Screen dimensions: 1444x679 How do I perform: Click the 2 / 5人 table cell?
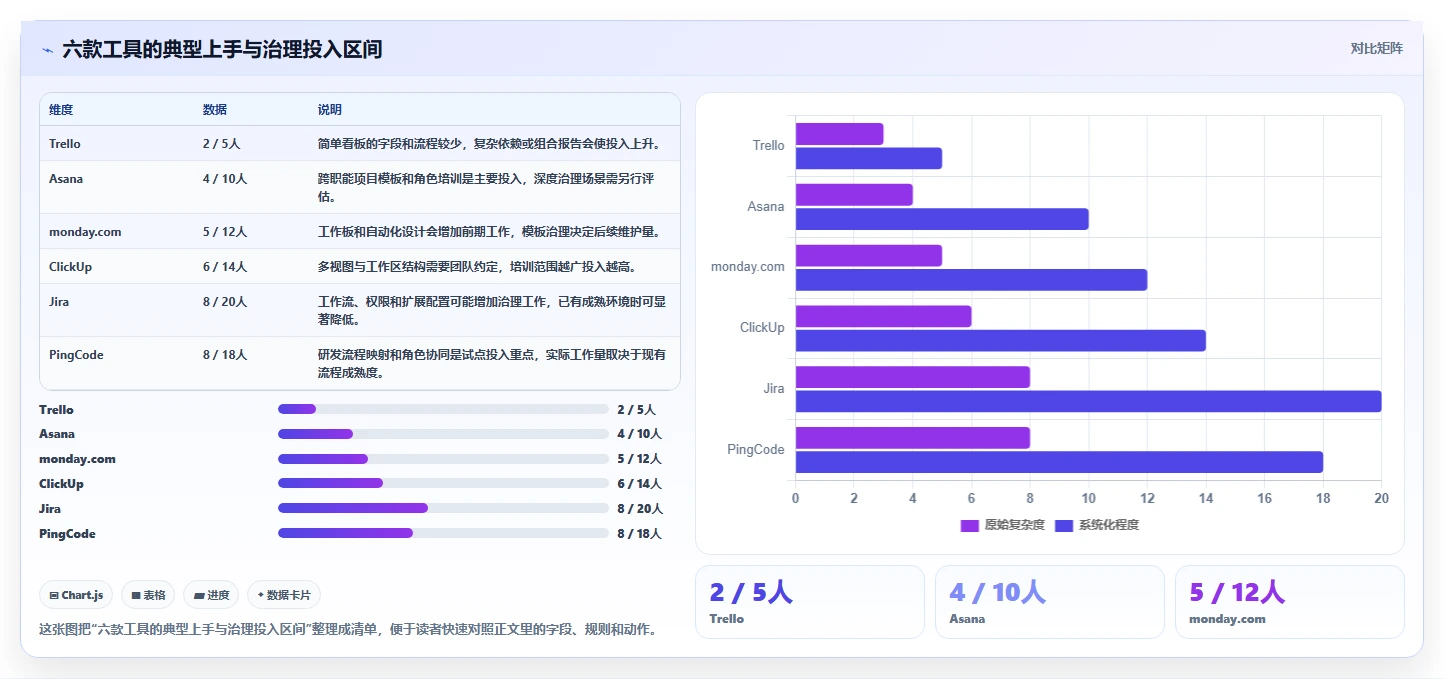coord(221,144)
